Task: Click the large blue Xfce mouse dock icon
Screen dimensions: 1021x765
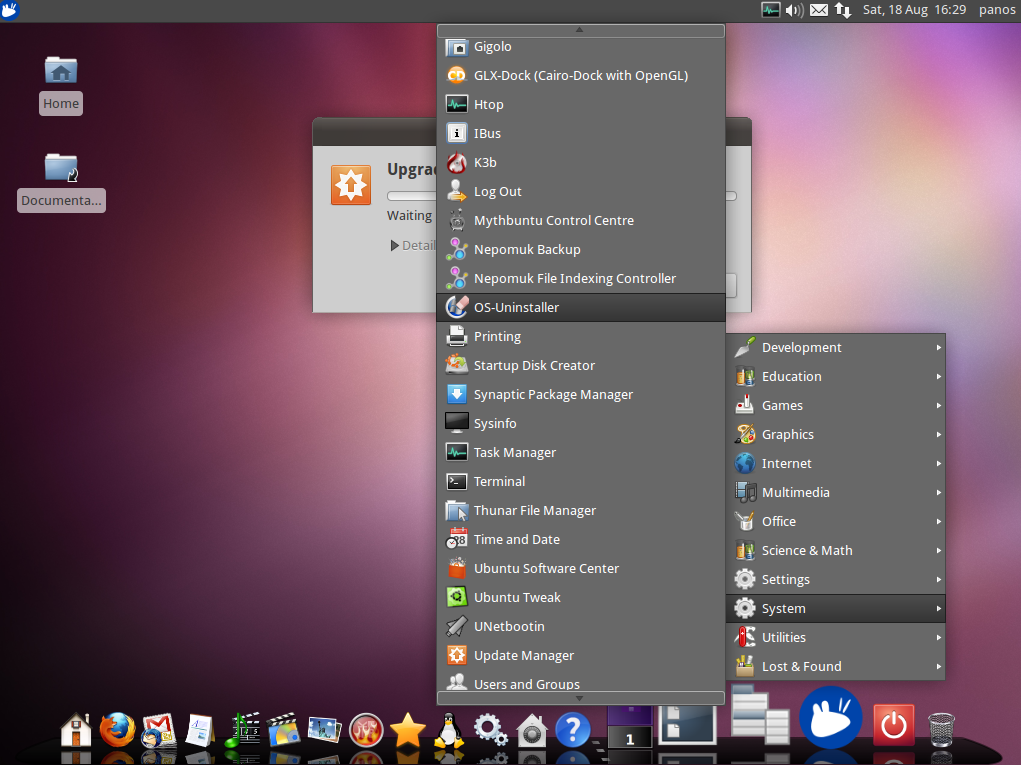Action: coord(831,717)
